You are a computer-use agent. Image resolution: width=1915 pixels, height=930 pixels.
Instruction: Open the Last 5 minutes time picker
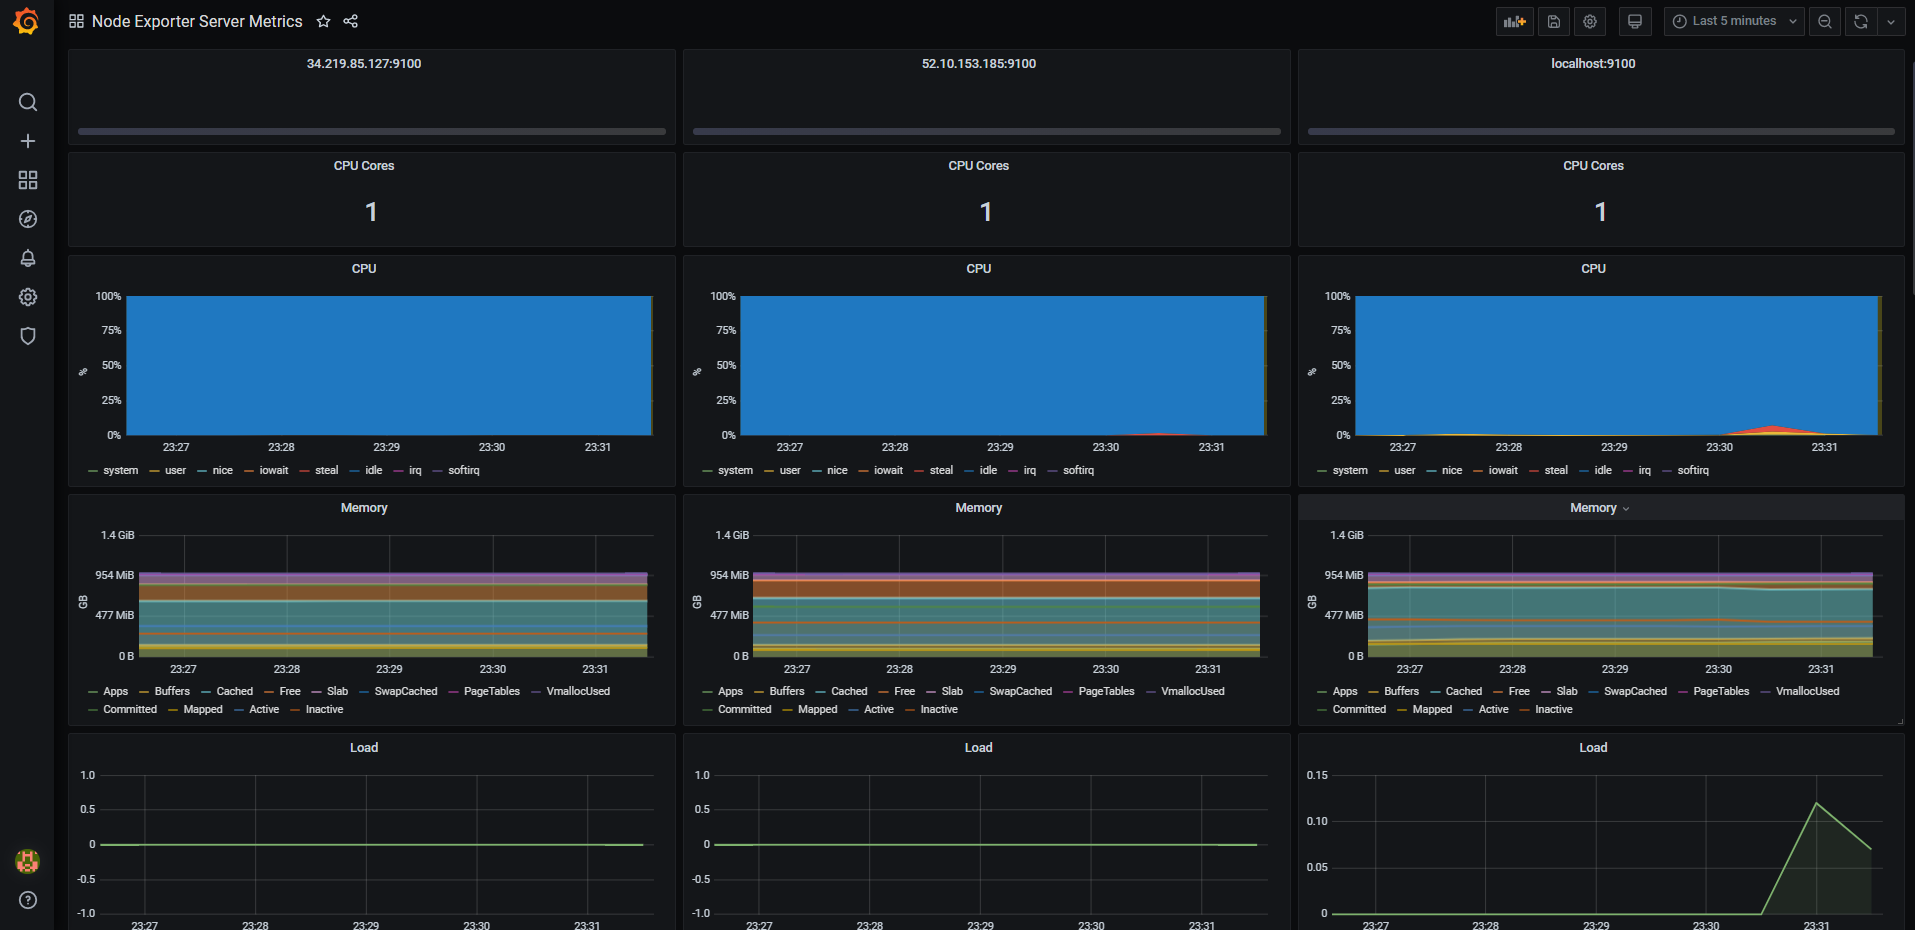click(1733, 21)
